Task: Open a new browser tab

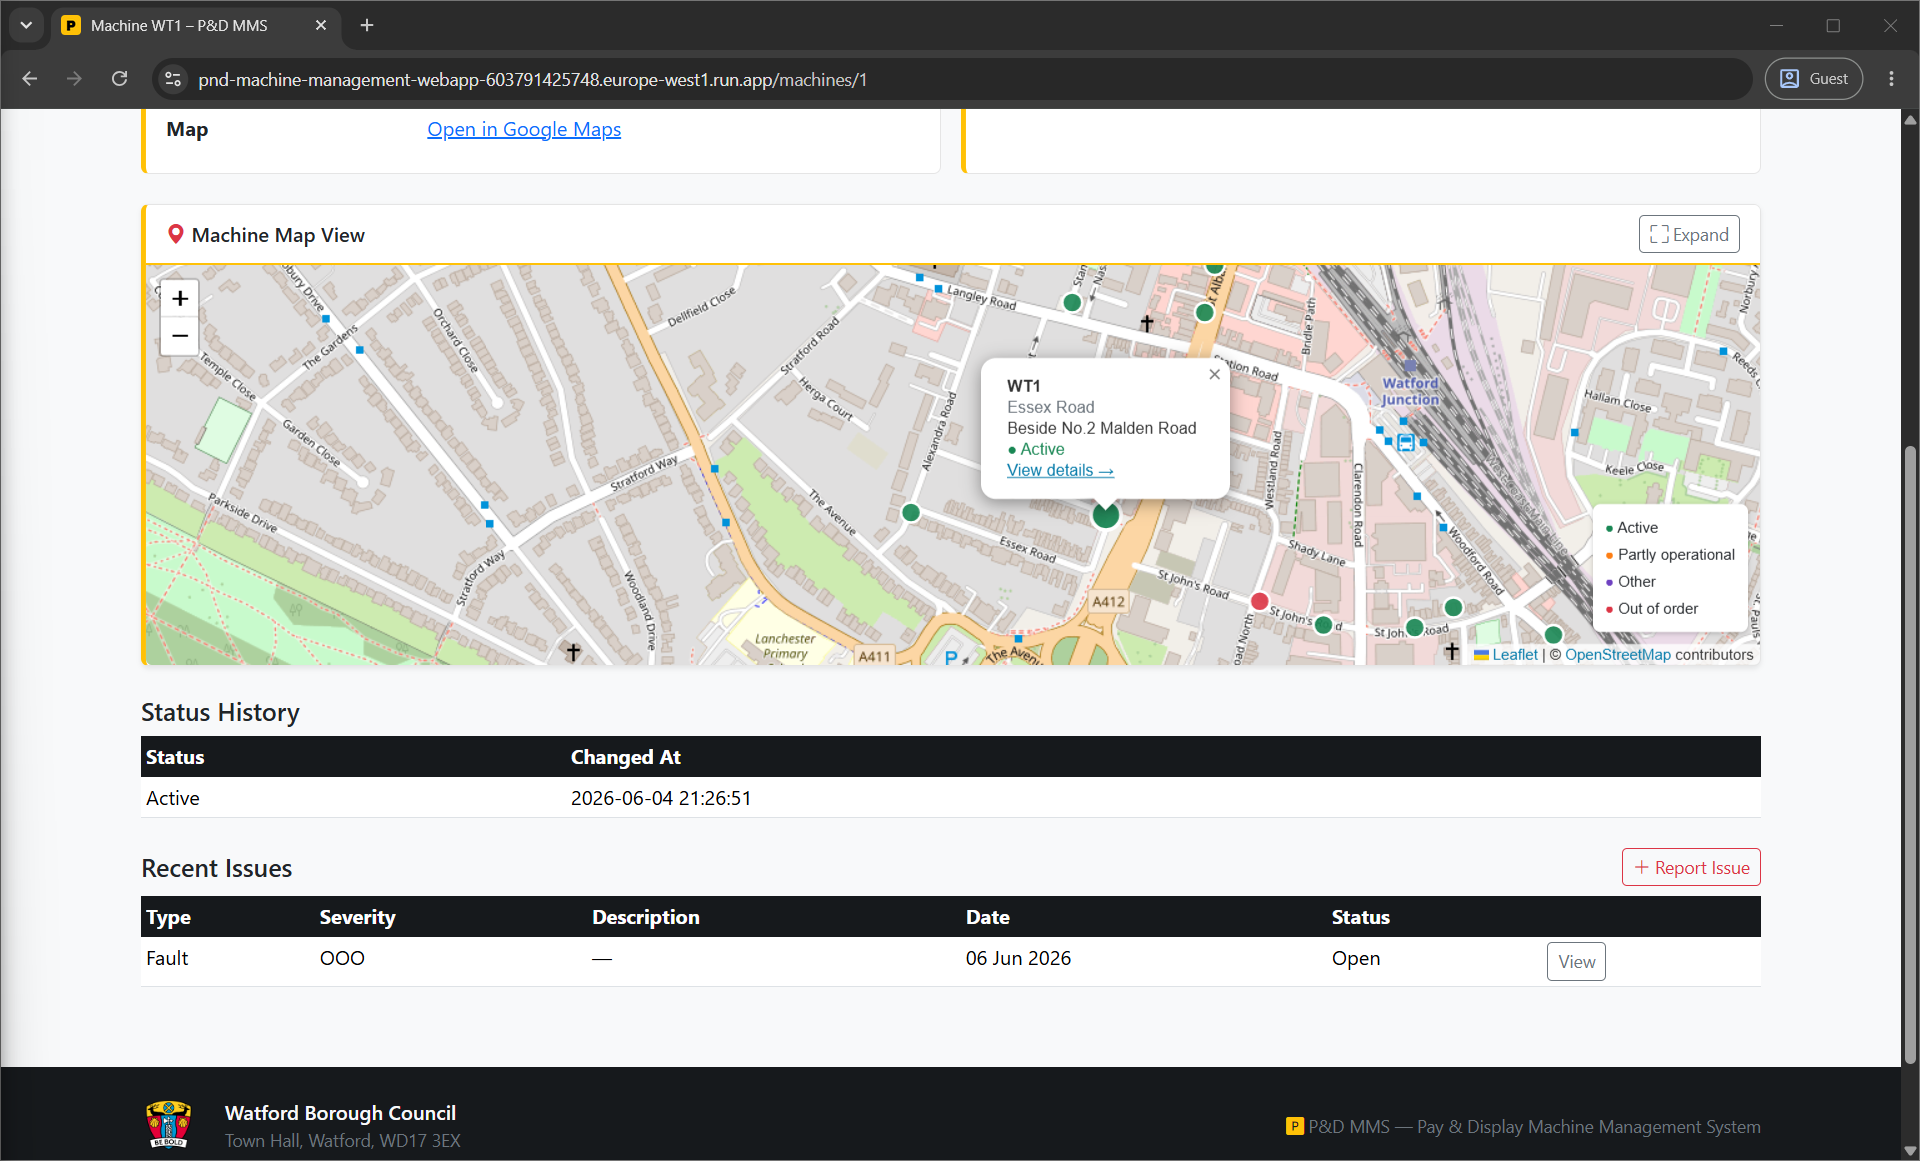Action: pyautogui.click(x=367, y=25)
